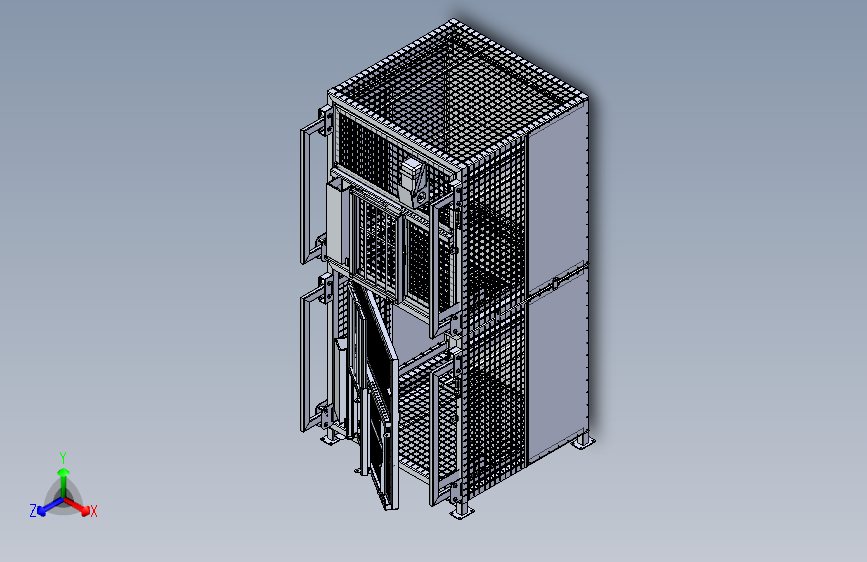Select the motor unit on upper front frame
This screenshot has height=562, width=867.
click(x=413, y=181)
